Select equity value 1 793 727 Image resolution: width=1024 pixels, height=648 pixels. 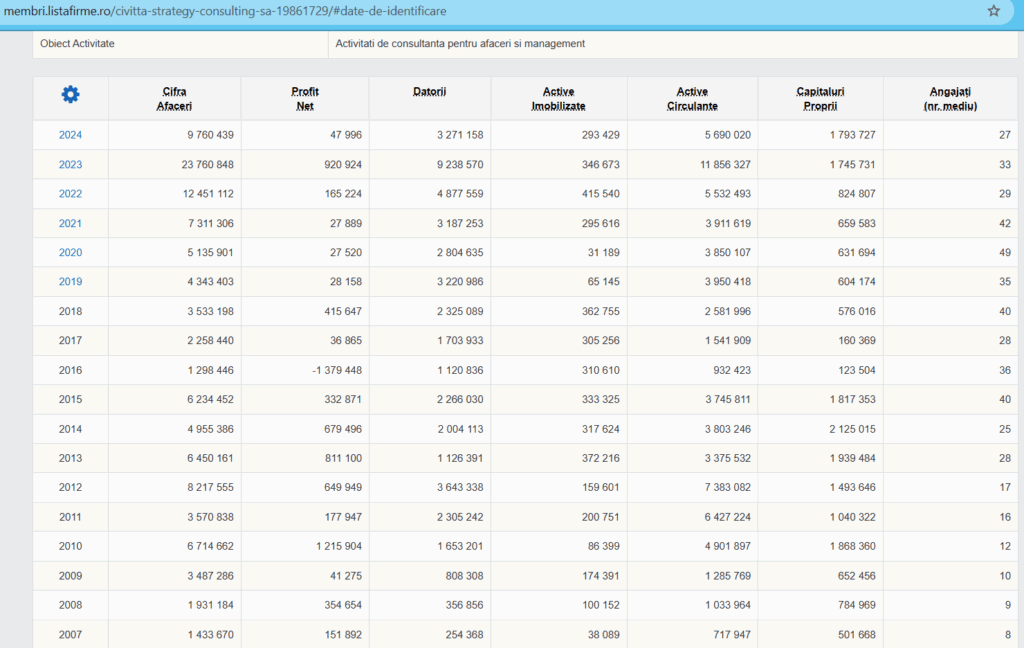[x=853, y=135]
